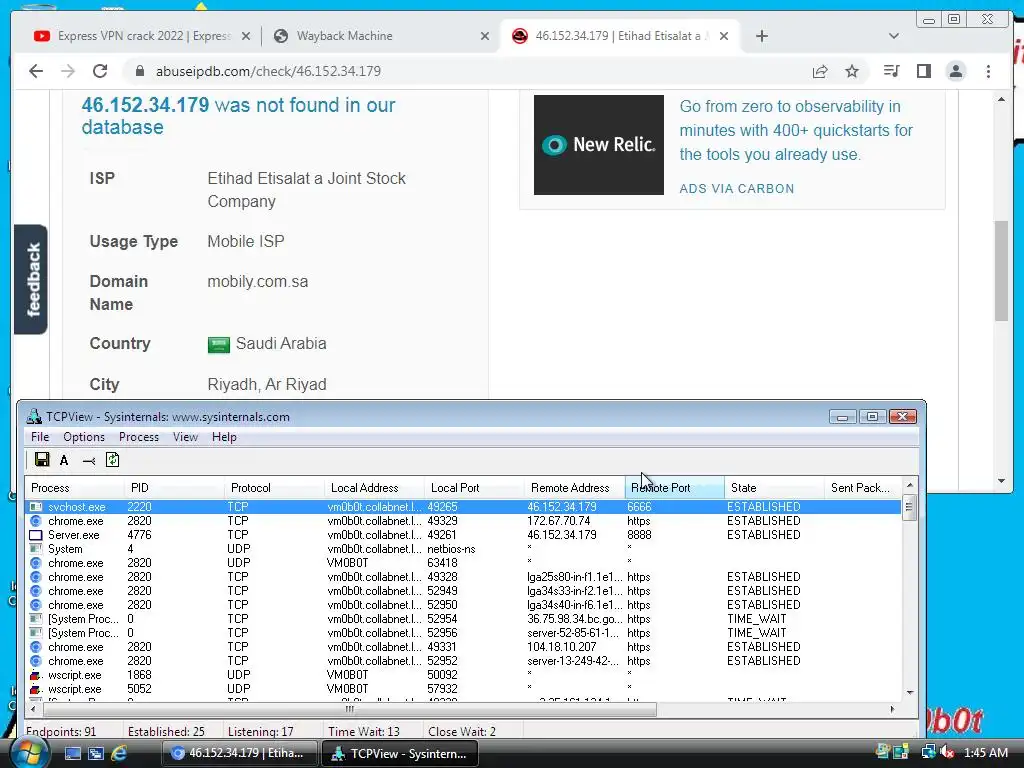Click Chrome taskbar button 46.152.34.179
Viewport: 1024px width, 768px height.
point(240,753)
